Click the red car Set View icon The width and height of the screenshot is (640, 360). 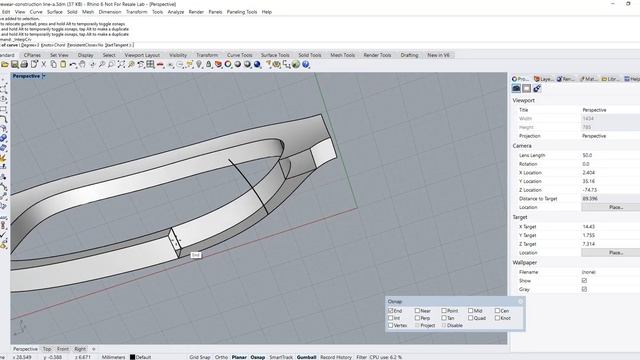(160, 64)
